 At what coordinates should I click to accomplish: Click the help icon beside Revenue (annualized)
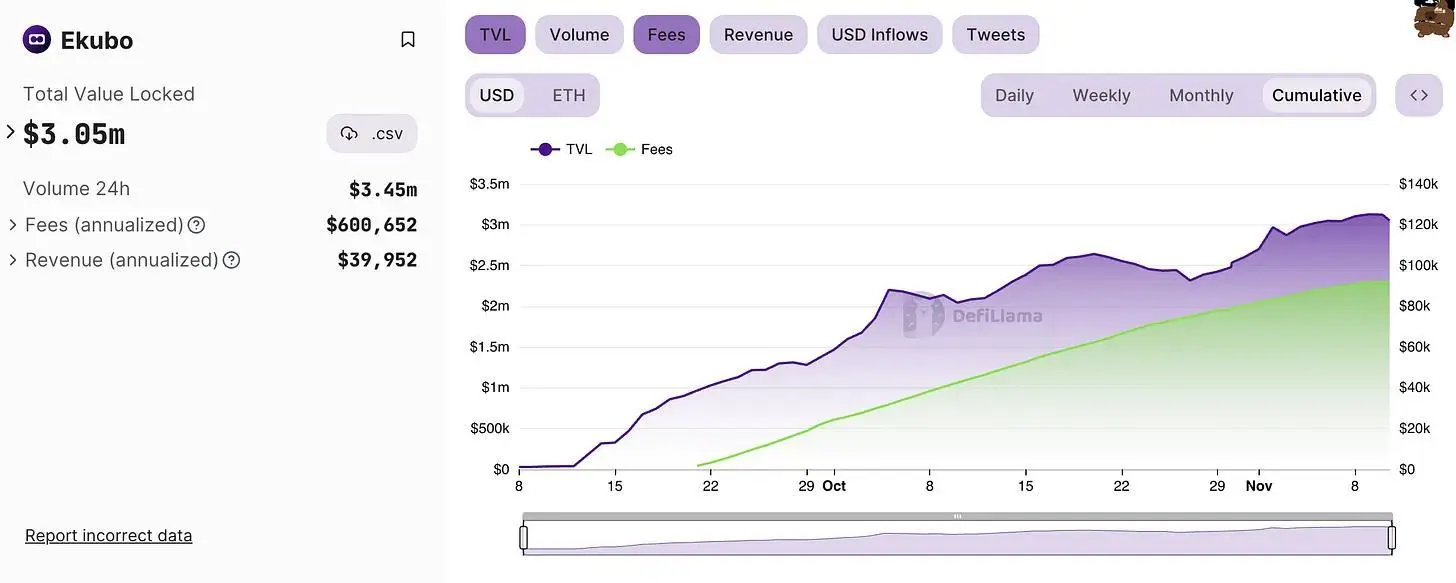tap(231, 260)
